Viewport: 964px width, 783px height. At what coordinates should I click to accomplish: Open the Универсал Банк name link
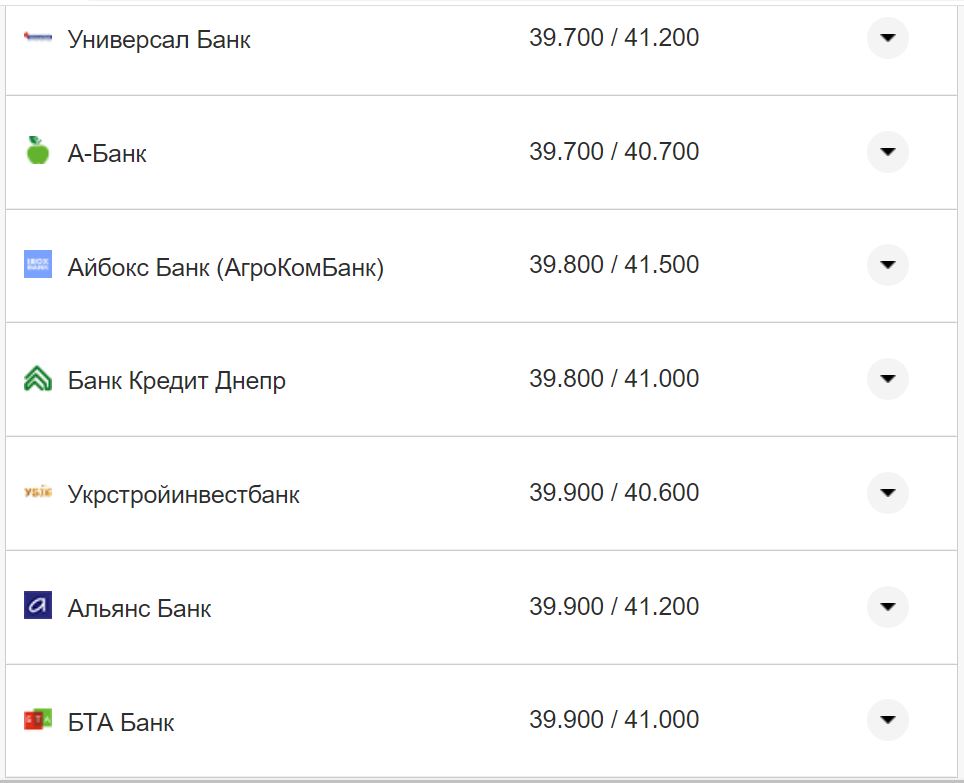(x=159, y=40)
